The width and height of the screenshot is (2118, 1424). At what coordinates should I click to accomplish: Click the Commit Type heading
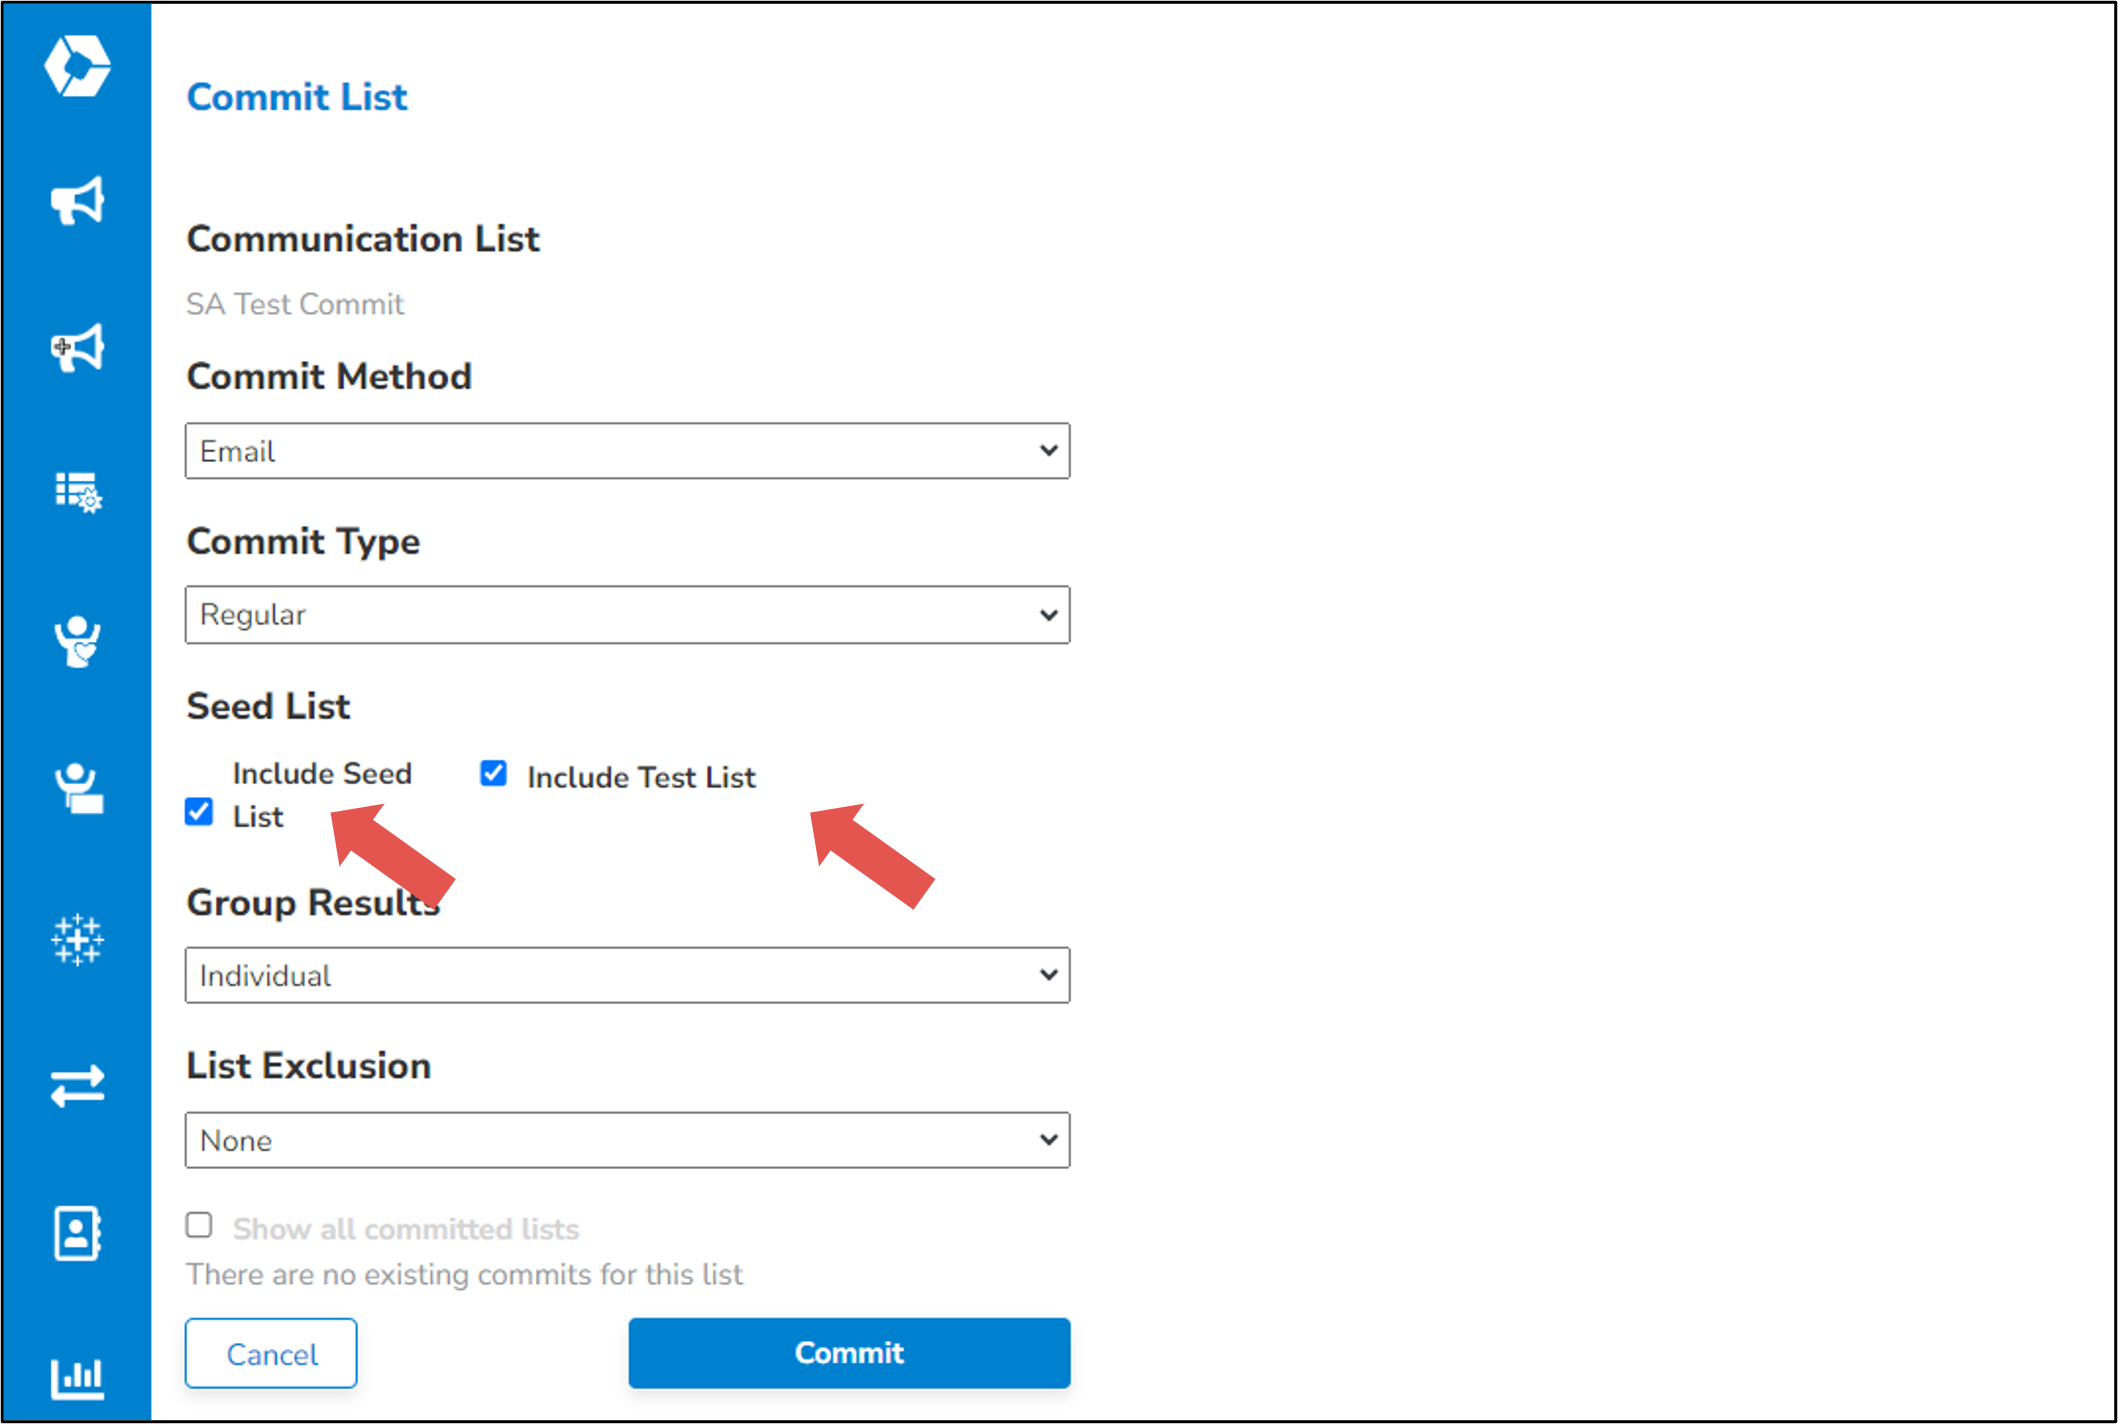[303, 542]
